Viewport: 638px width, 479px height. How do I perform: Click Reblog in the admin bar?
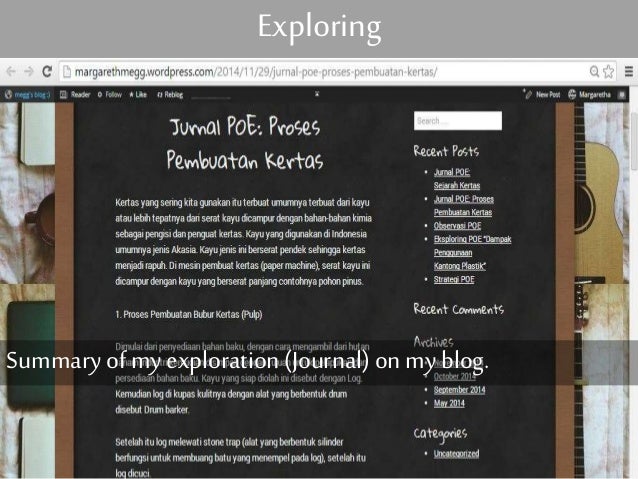(x=170, y=95)
